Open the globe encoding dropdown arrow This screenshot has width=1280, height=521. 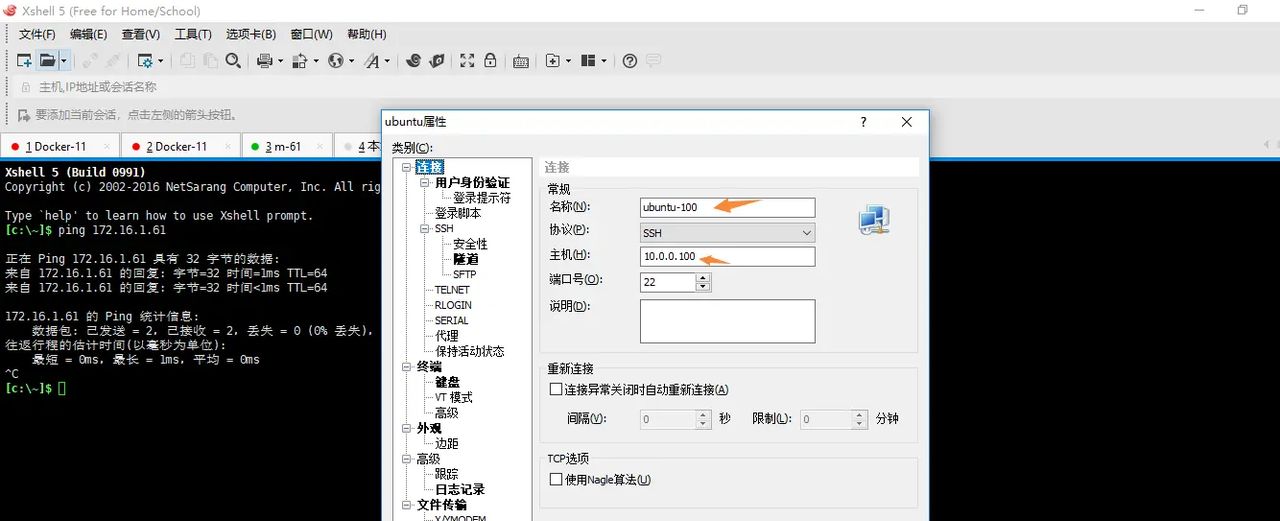[x=351, y=61]
